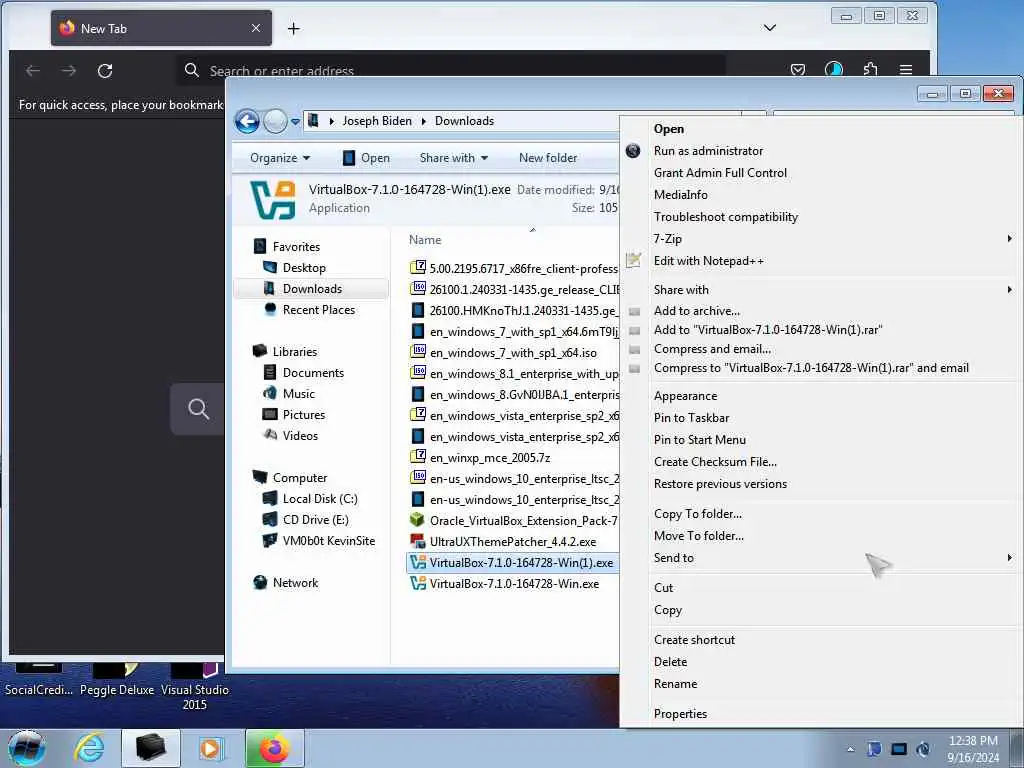Screen dimensions: 1024x768
Task: Expand the Send to submenu
Action: 820,558
